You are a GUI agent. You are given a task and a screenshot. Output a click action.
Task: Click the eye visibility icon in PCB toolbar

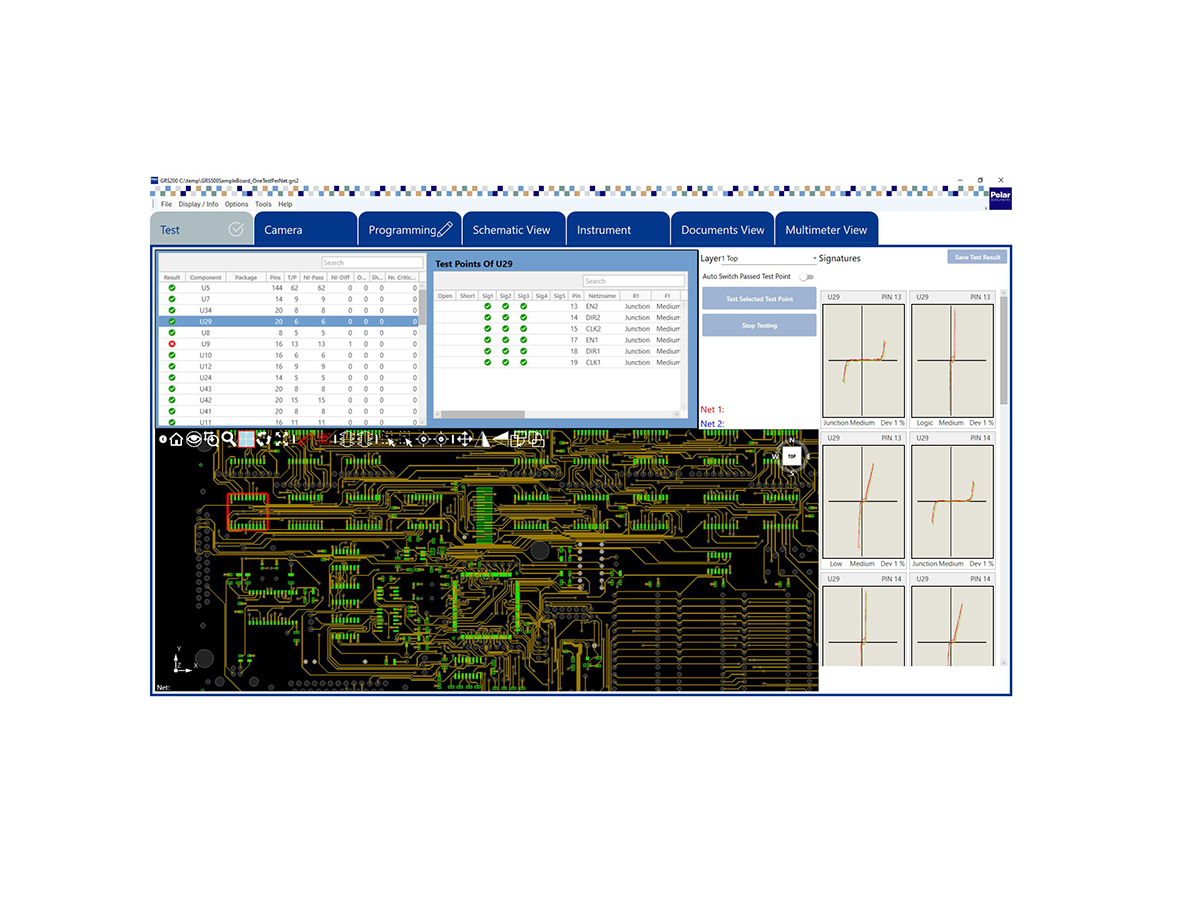point(194,439)
